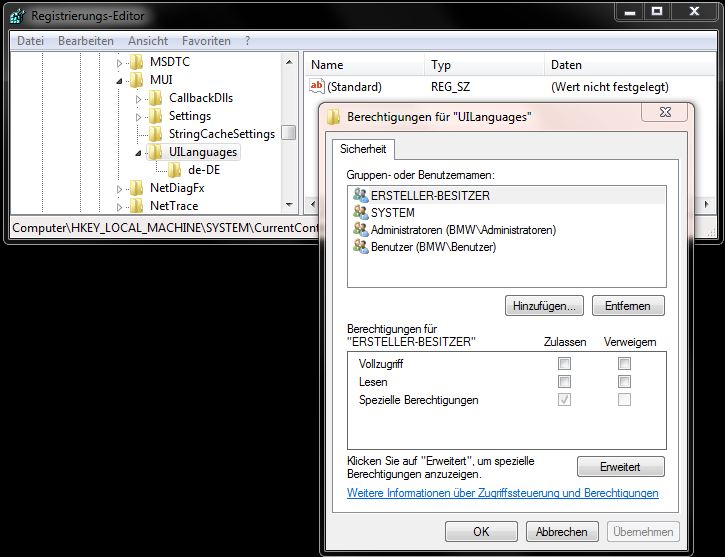
Task: Click the Übernehmen button
Action: point(643,532)
